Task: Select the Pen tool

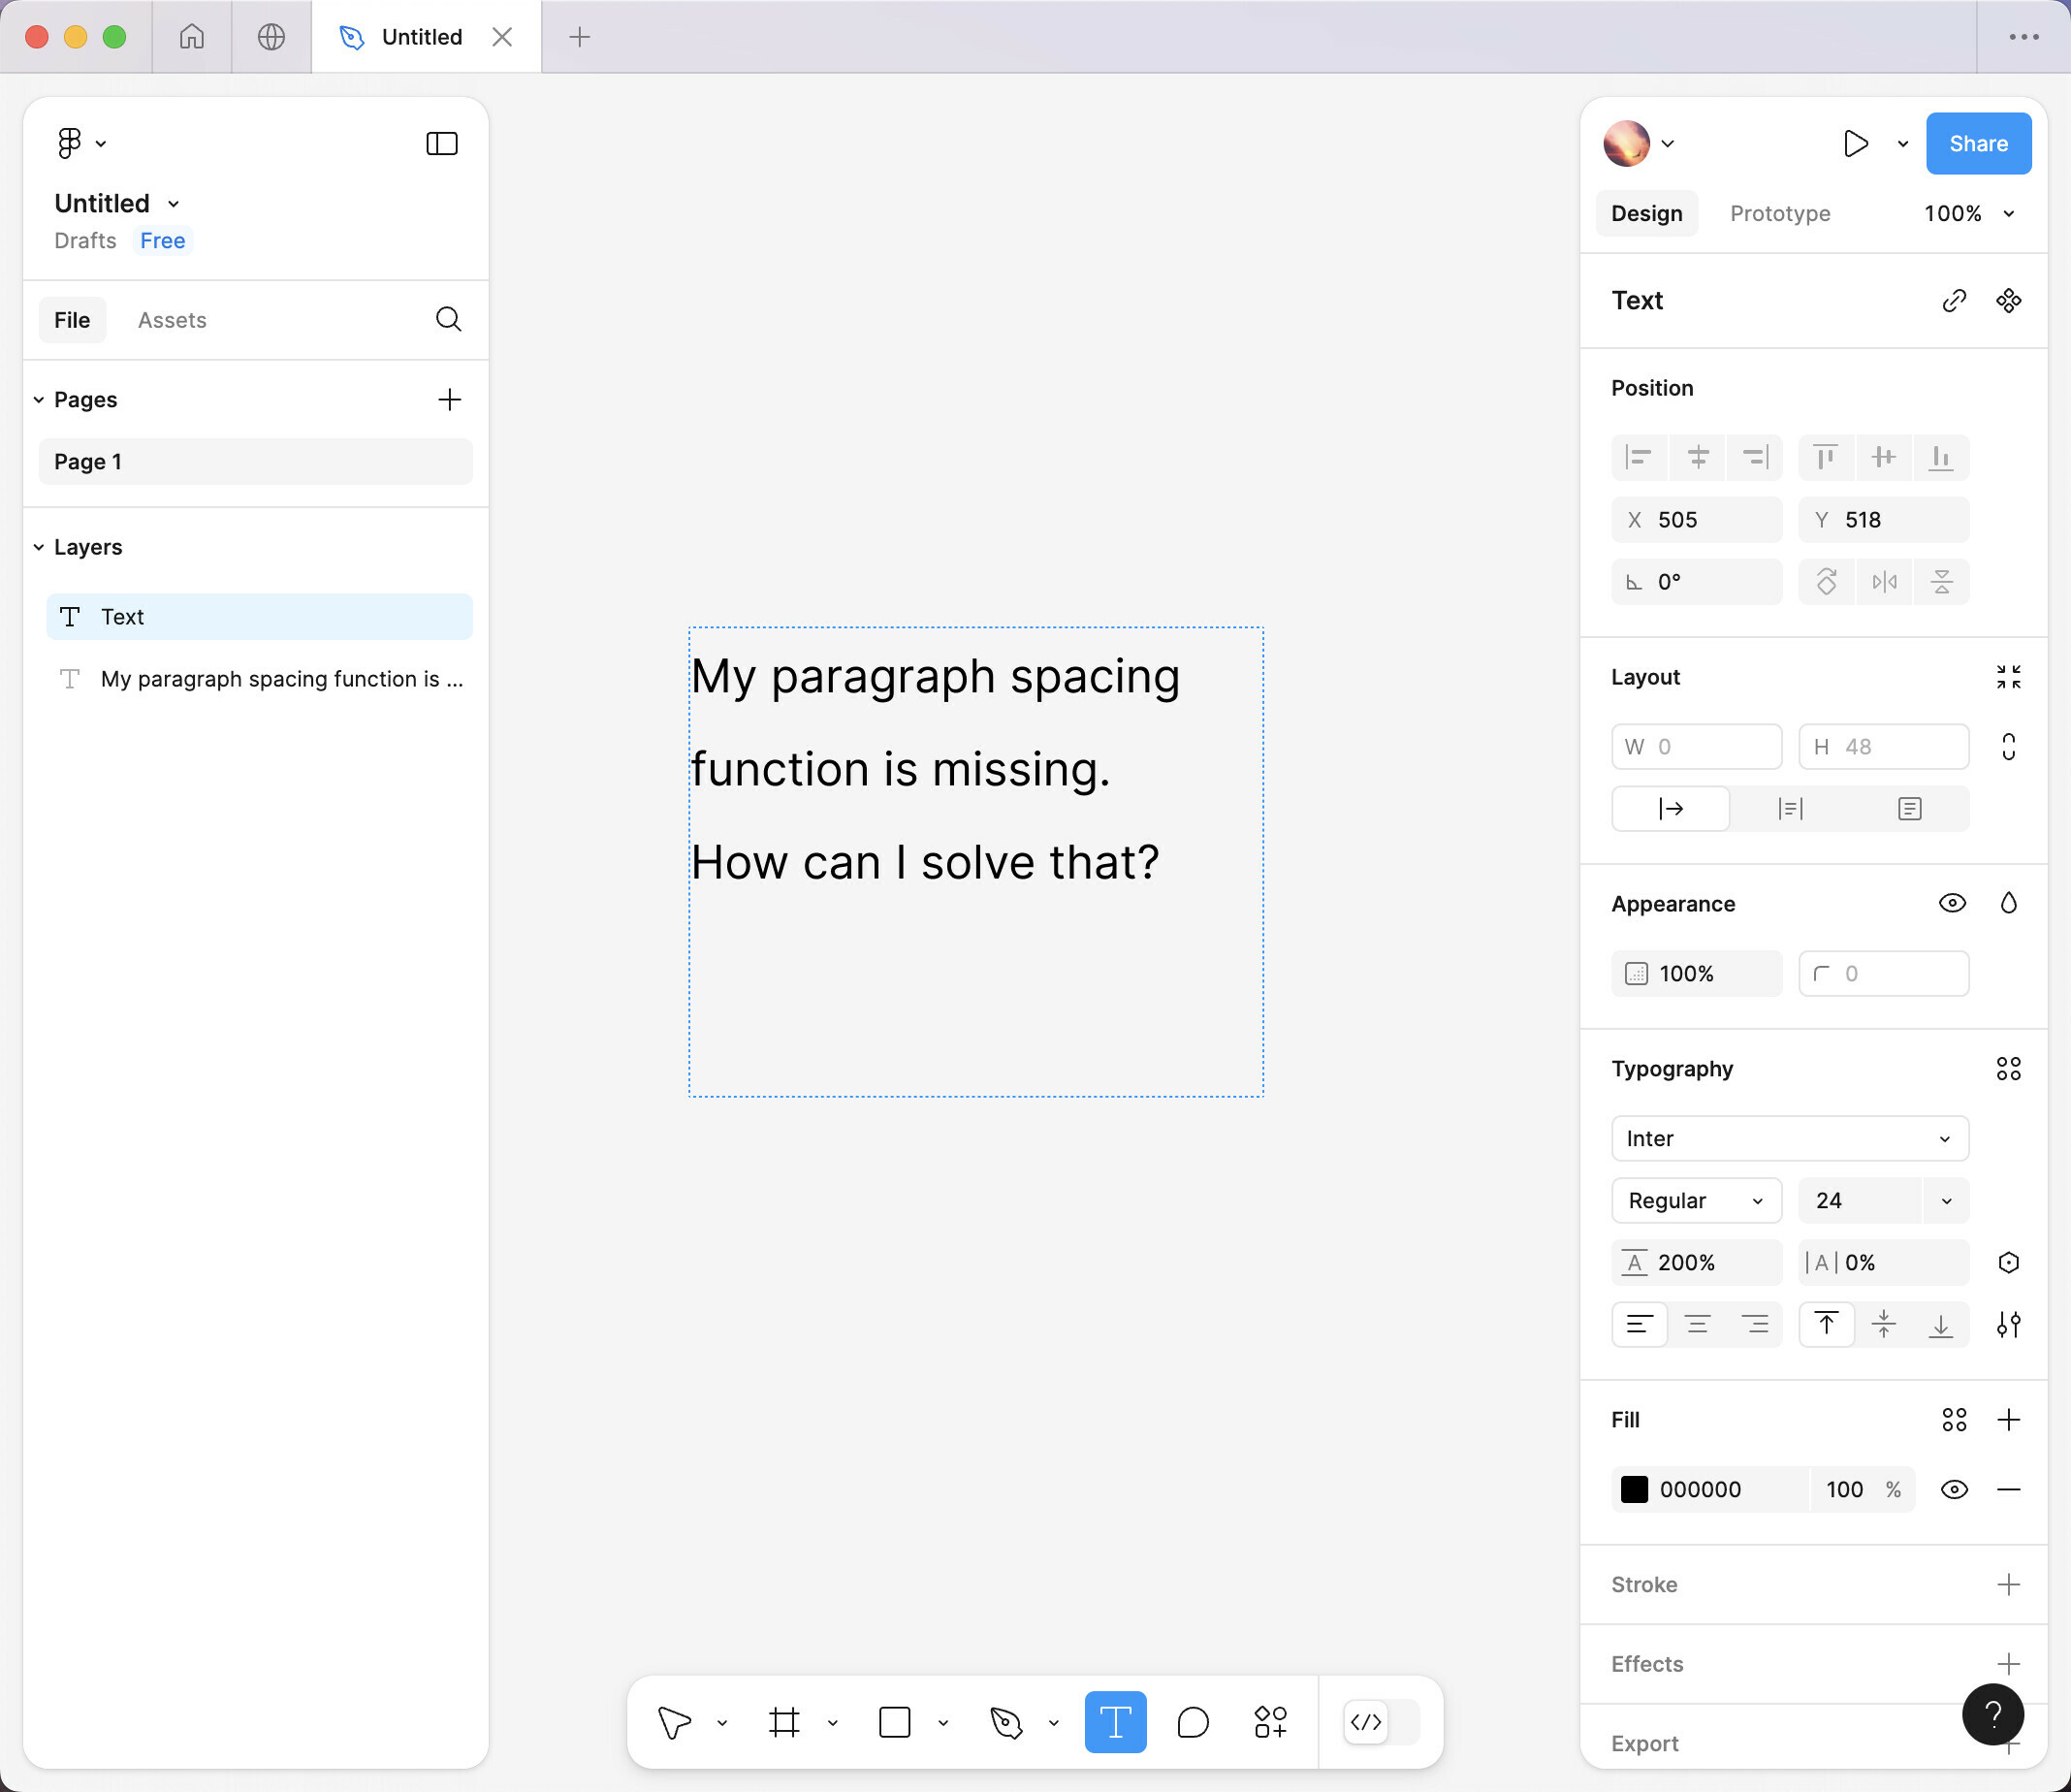Action: (1006, 1722)
